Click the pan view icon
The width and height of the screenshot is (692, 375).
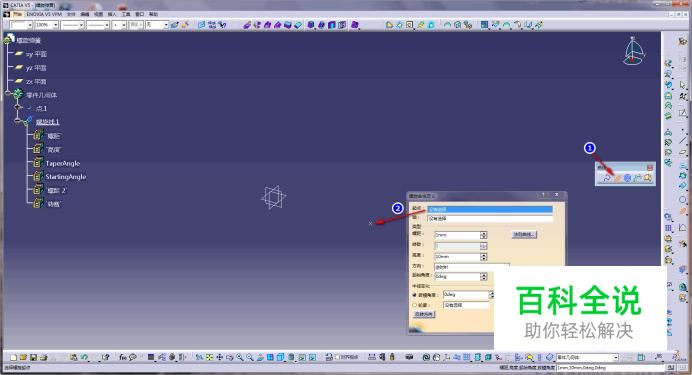coord(219,357)
